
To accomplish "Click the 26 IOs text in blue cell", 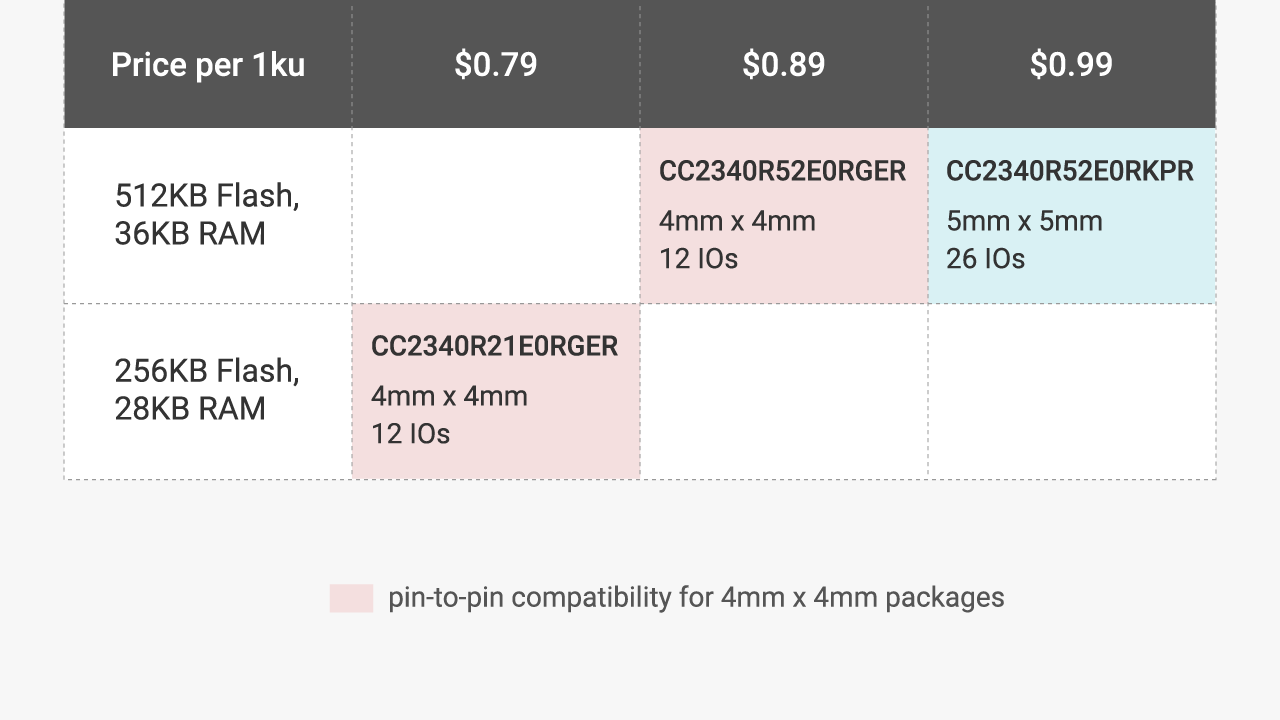I will click(986, 259).
